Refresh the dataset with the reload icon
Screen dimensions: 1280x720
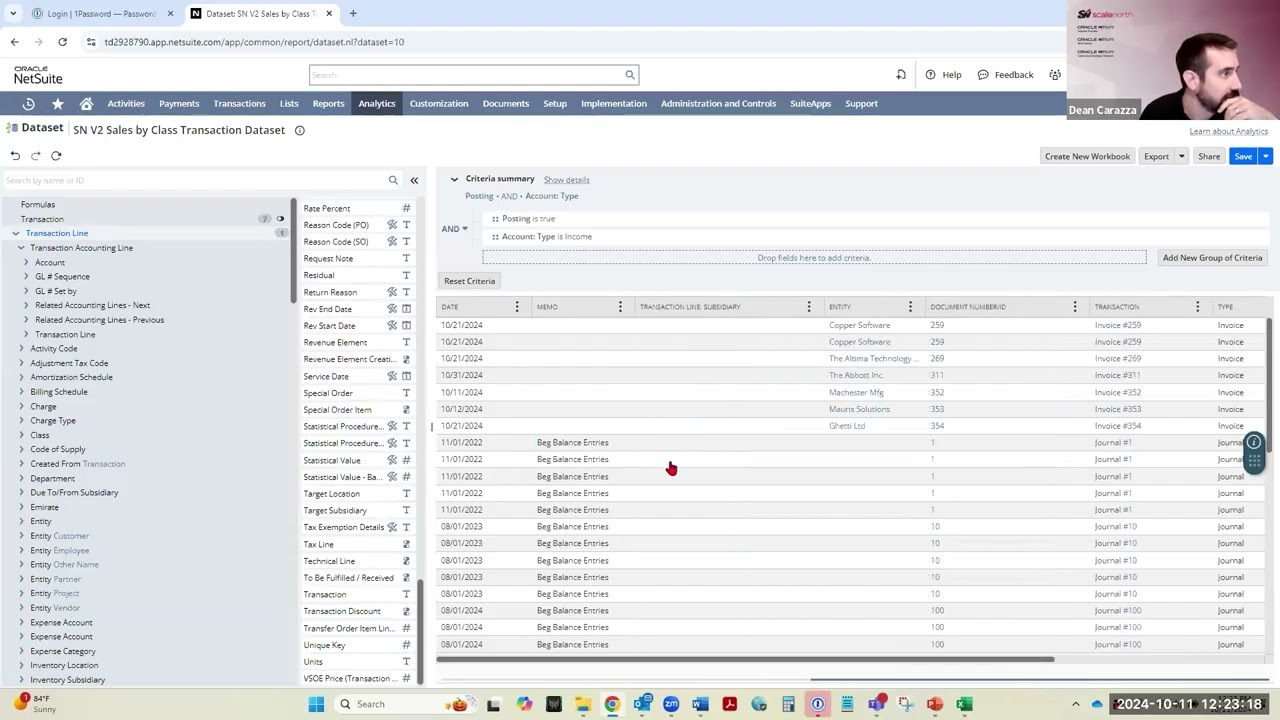tap(56, 156)
